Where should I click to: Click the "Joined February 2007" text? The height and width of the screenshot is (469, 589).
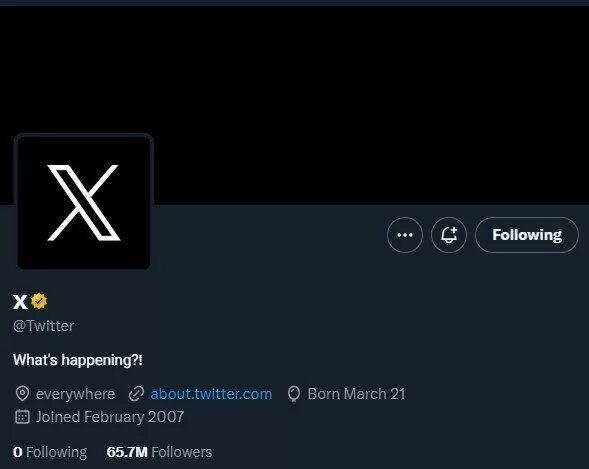click(x=110, y=417)
